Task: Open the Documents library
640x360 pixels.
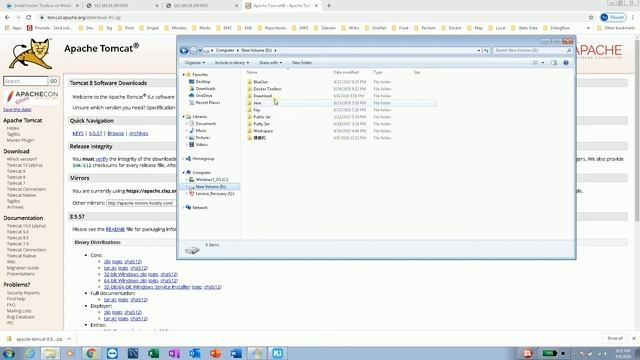Action: tap(205, 123)
